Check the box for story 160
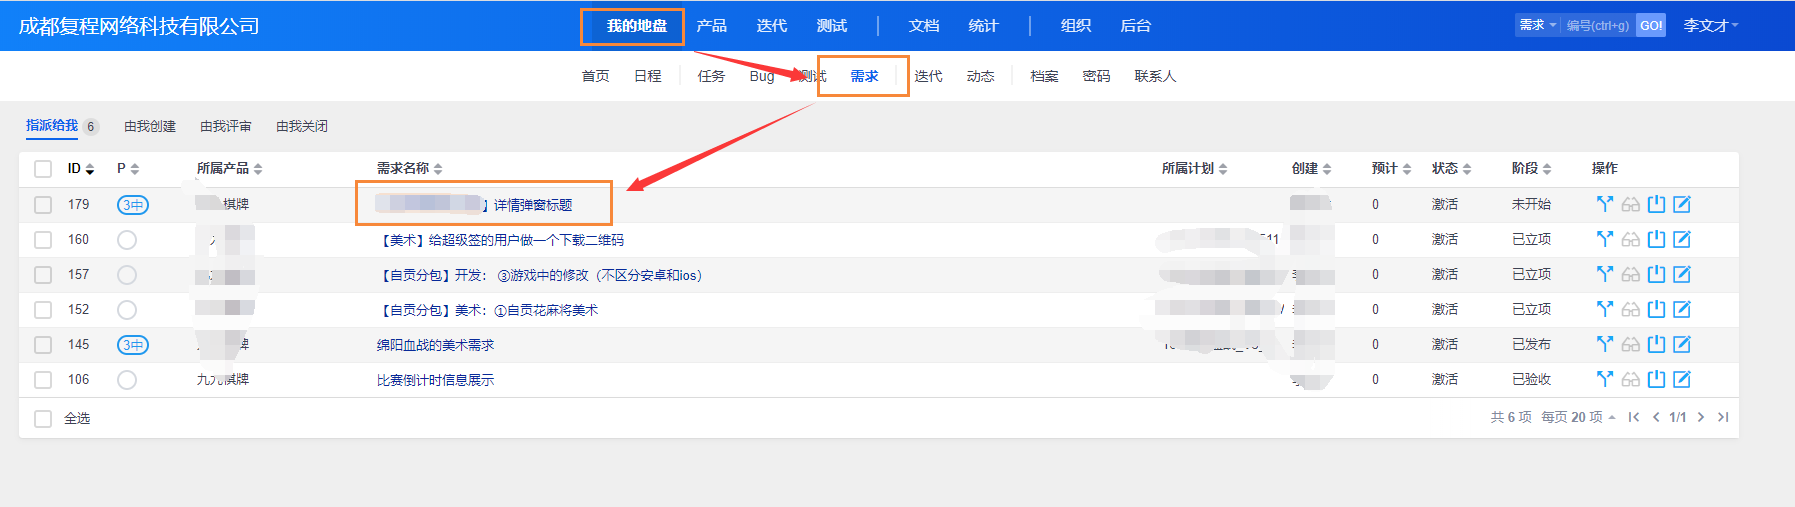This screenshot has width=1795, height=507. (x=43, y=240)
